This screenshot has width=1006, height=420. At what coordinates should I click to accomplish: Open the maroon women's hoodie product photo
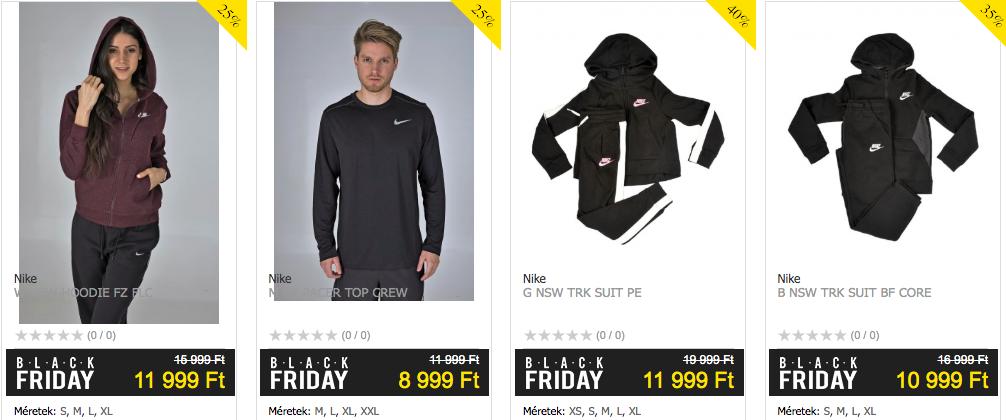119,163
